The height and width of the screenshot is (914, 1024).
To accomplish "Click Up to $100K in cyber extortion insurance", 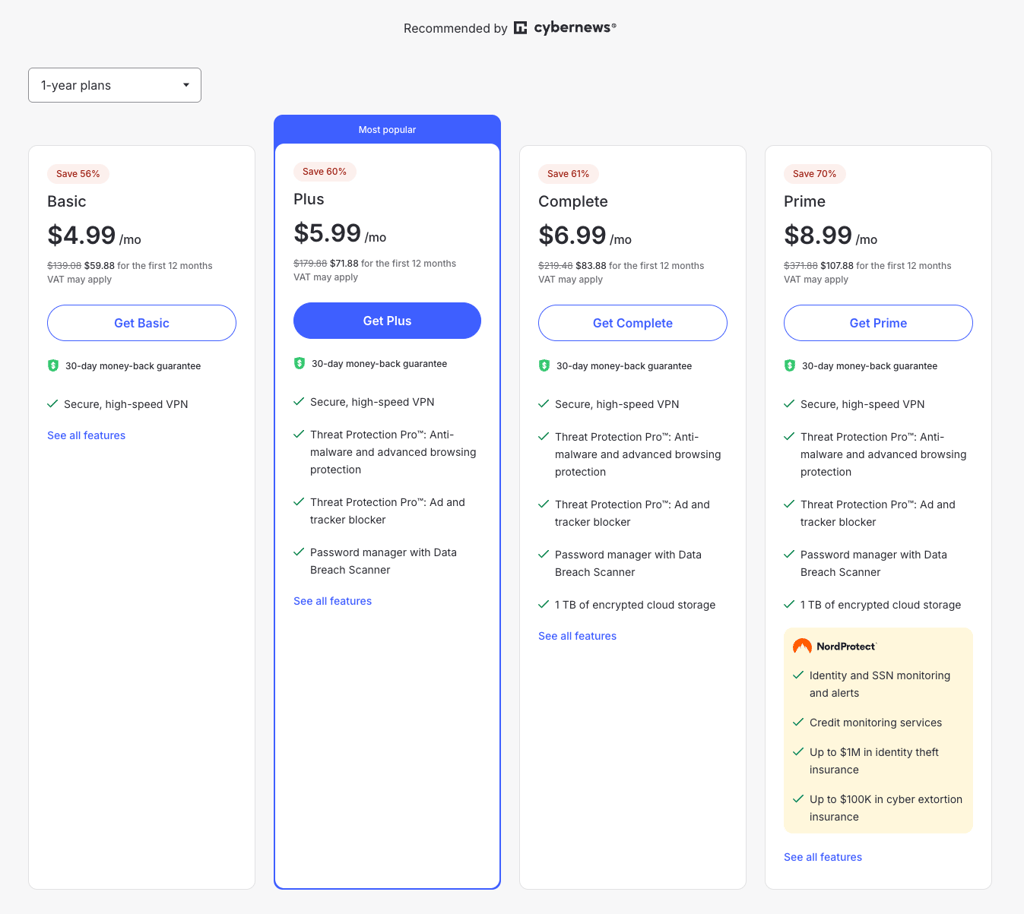I will tap(886, 808).
